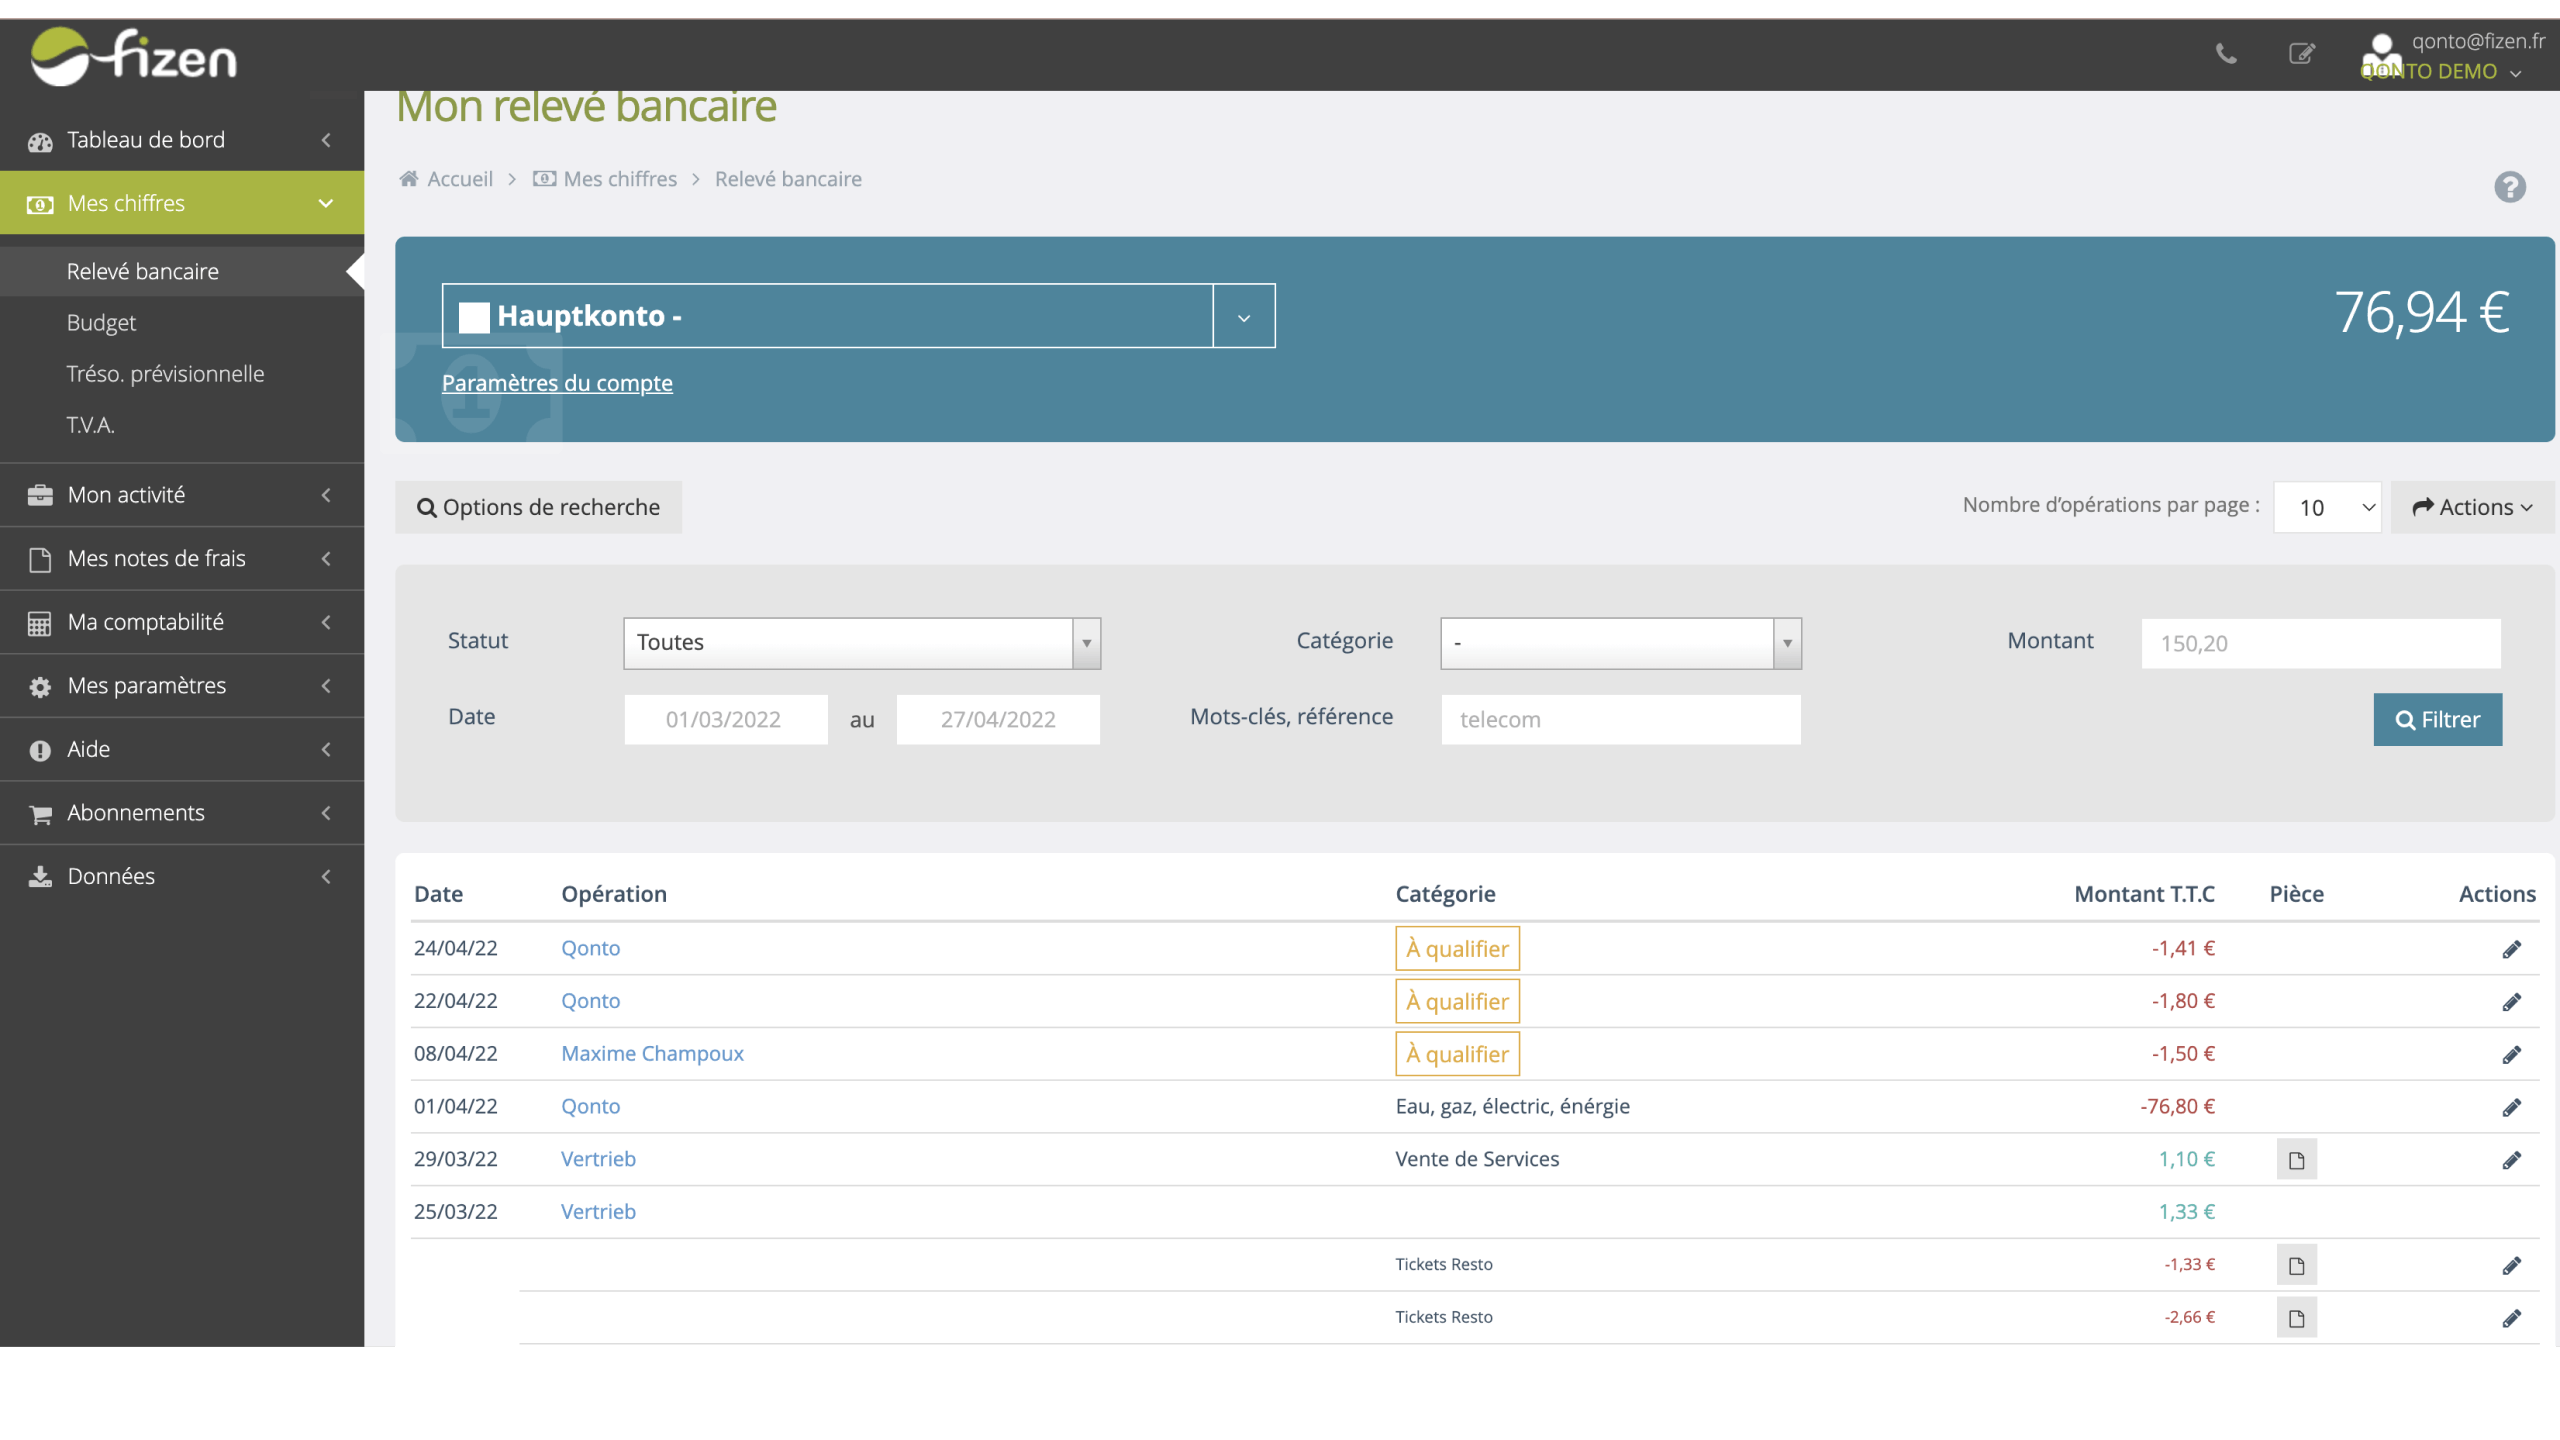2560x1440 pixels.
Task: Edit the -2,66 € Tickets Resto line
Action: 2511,1319
